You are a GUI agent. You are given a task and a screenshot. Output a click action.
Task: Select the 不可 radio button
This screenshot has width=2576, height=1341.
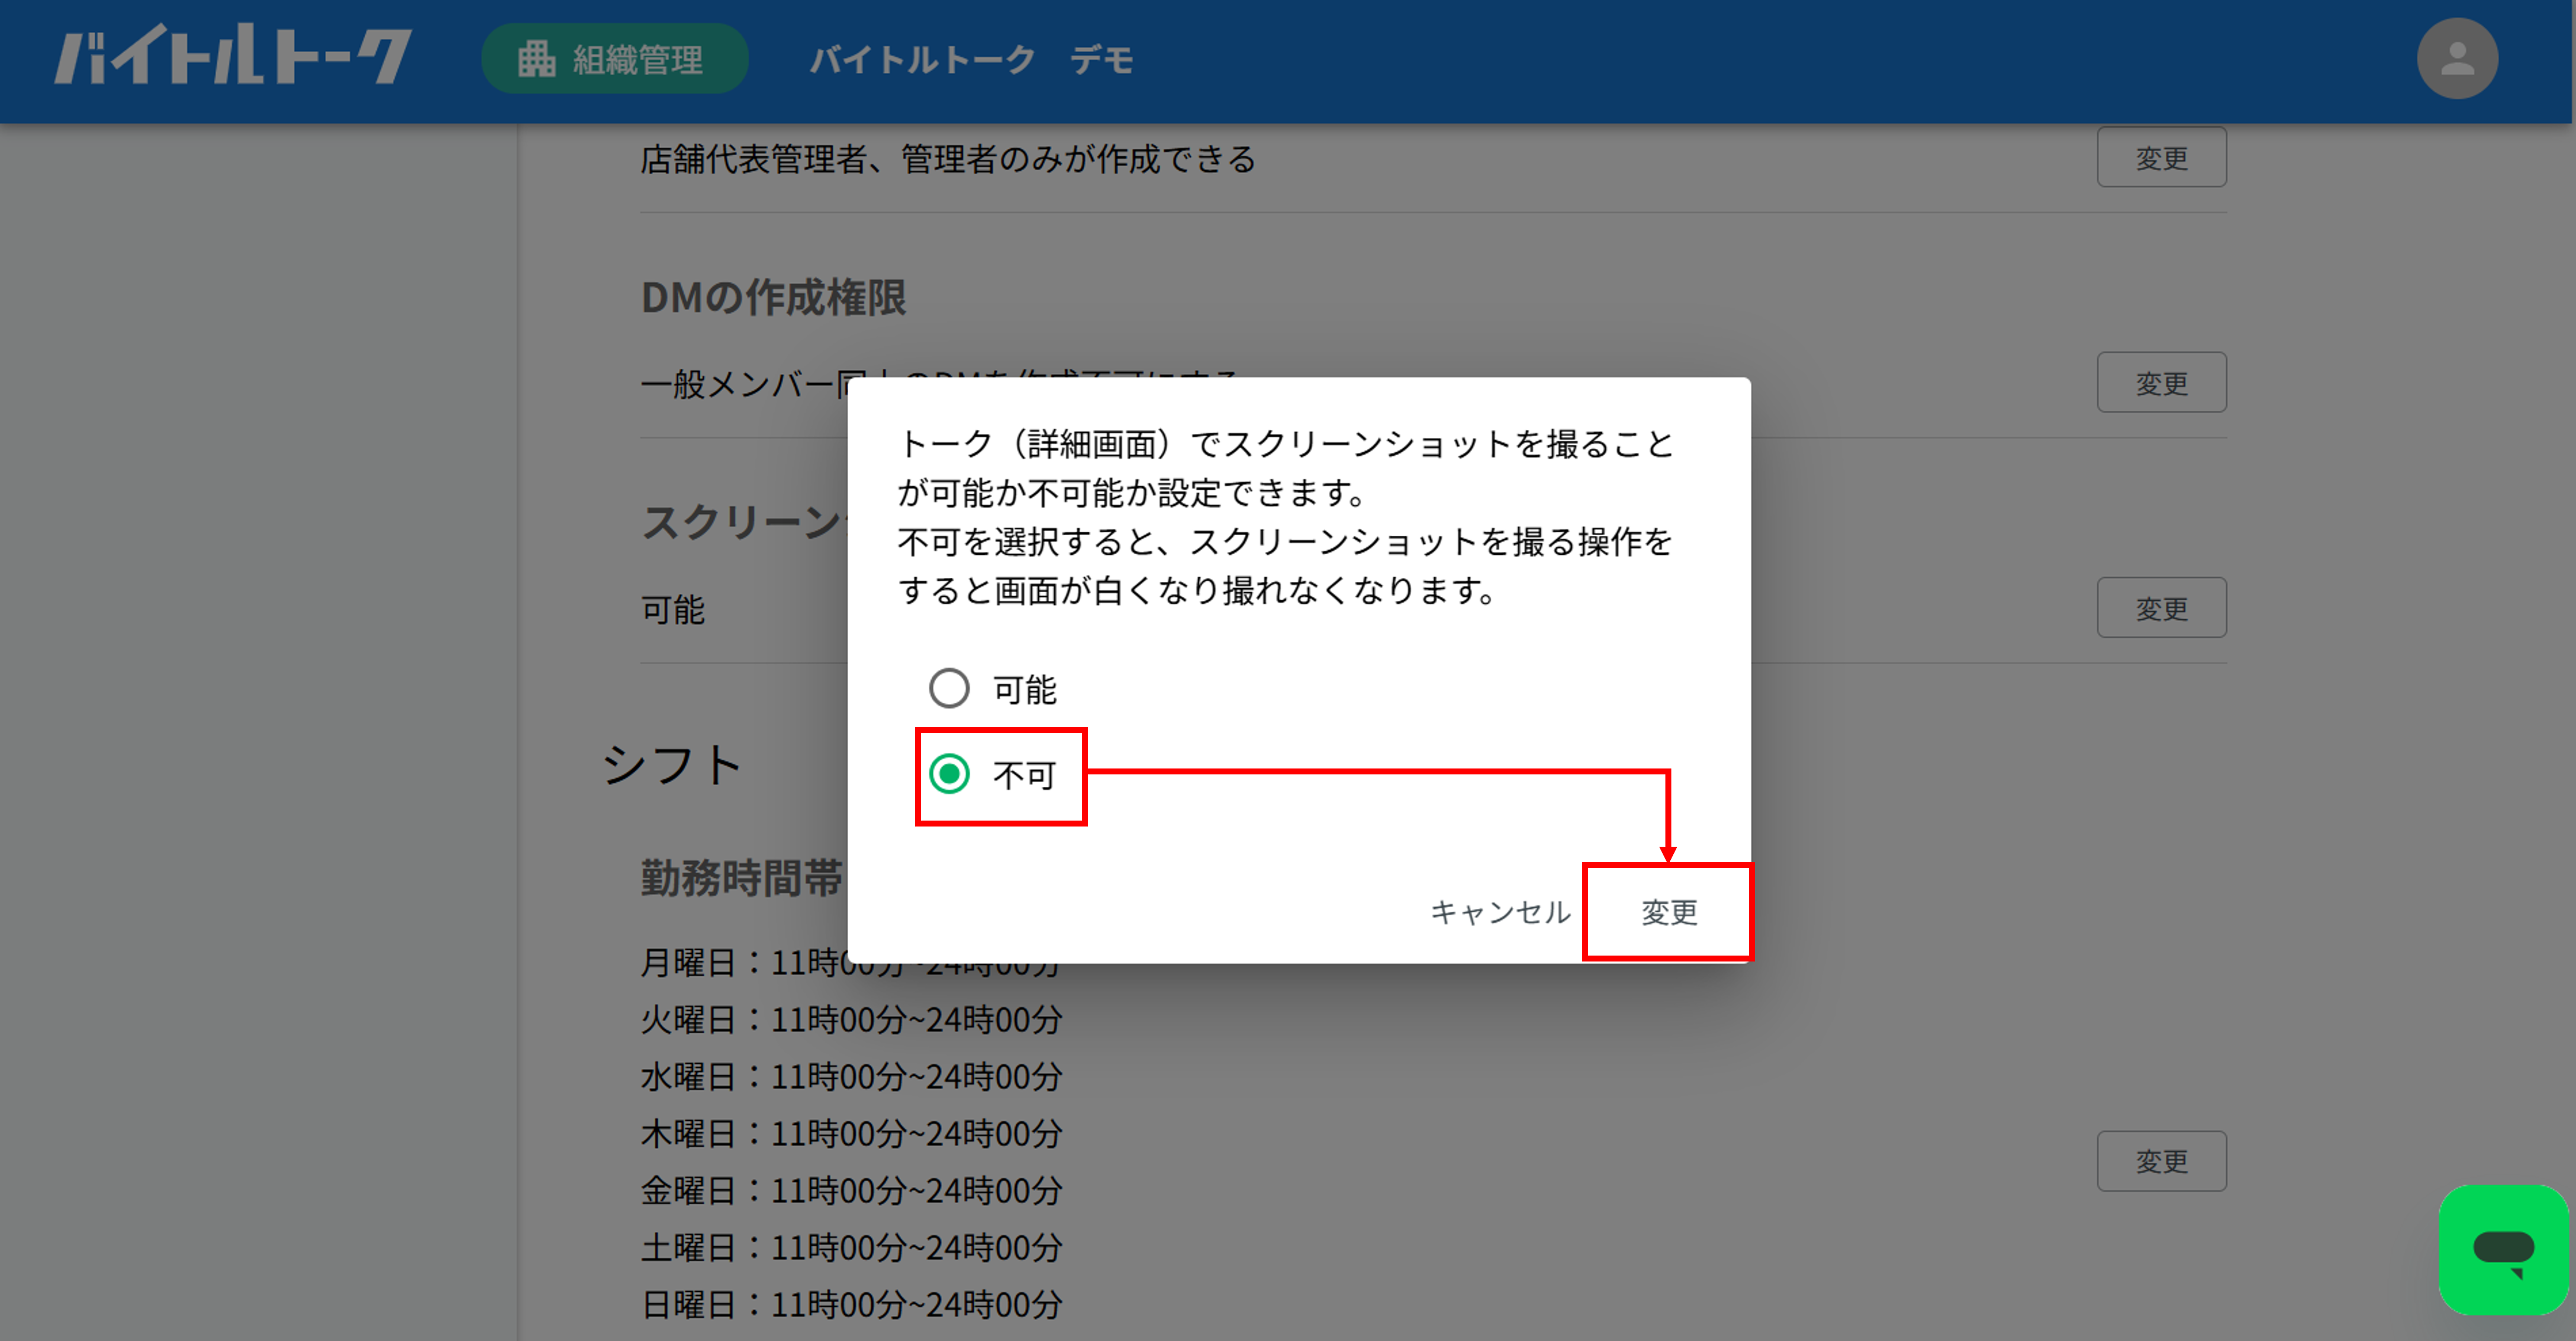tap(949, 774)
